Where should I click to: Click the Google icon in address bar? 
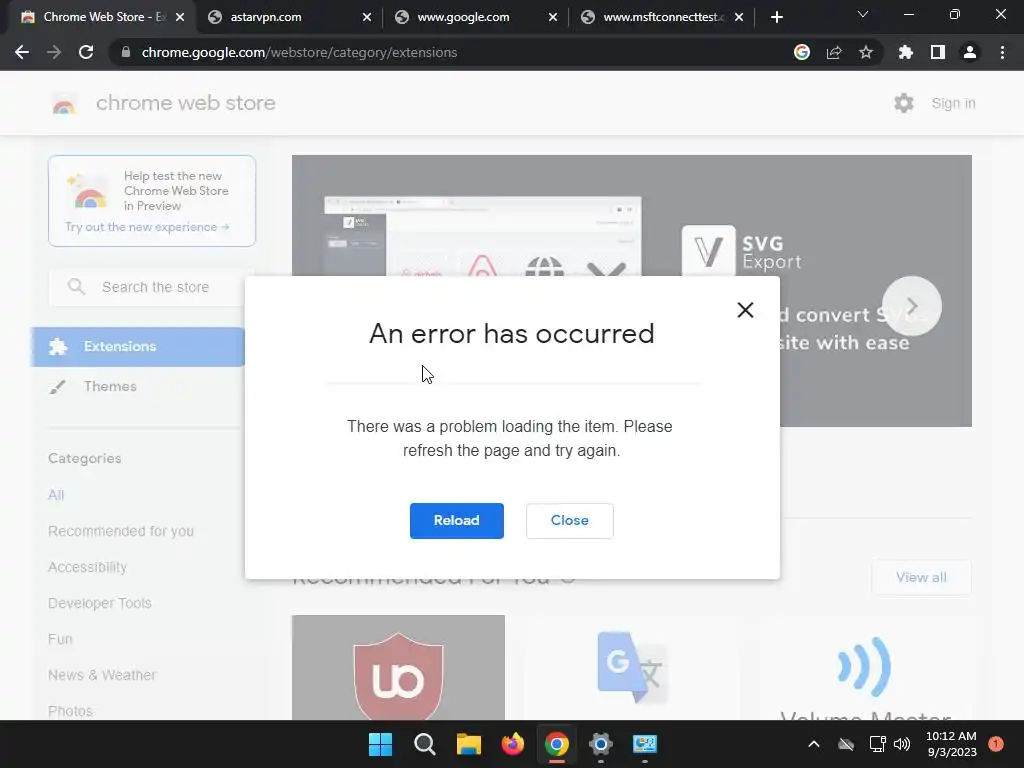pos(802,52)
